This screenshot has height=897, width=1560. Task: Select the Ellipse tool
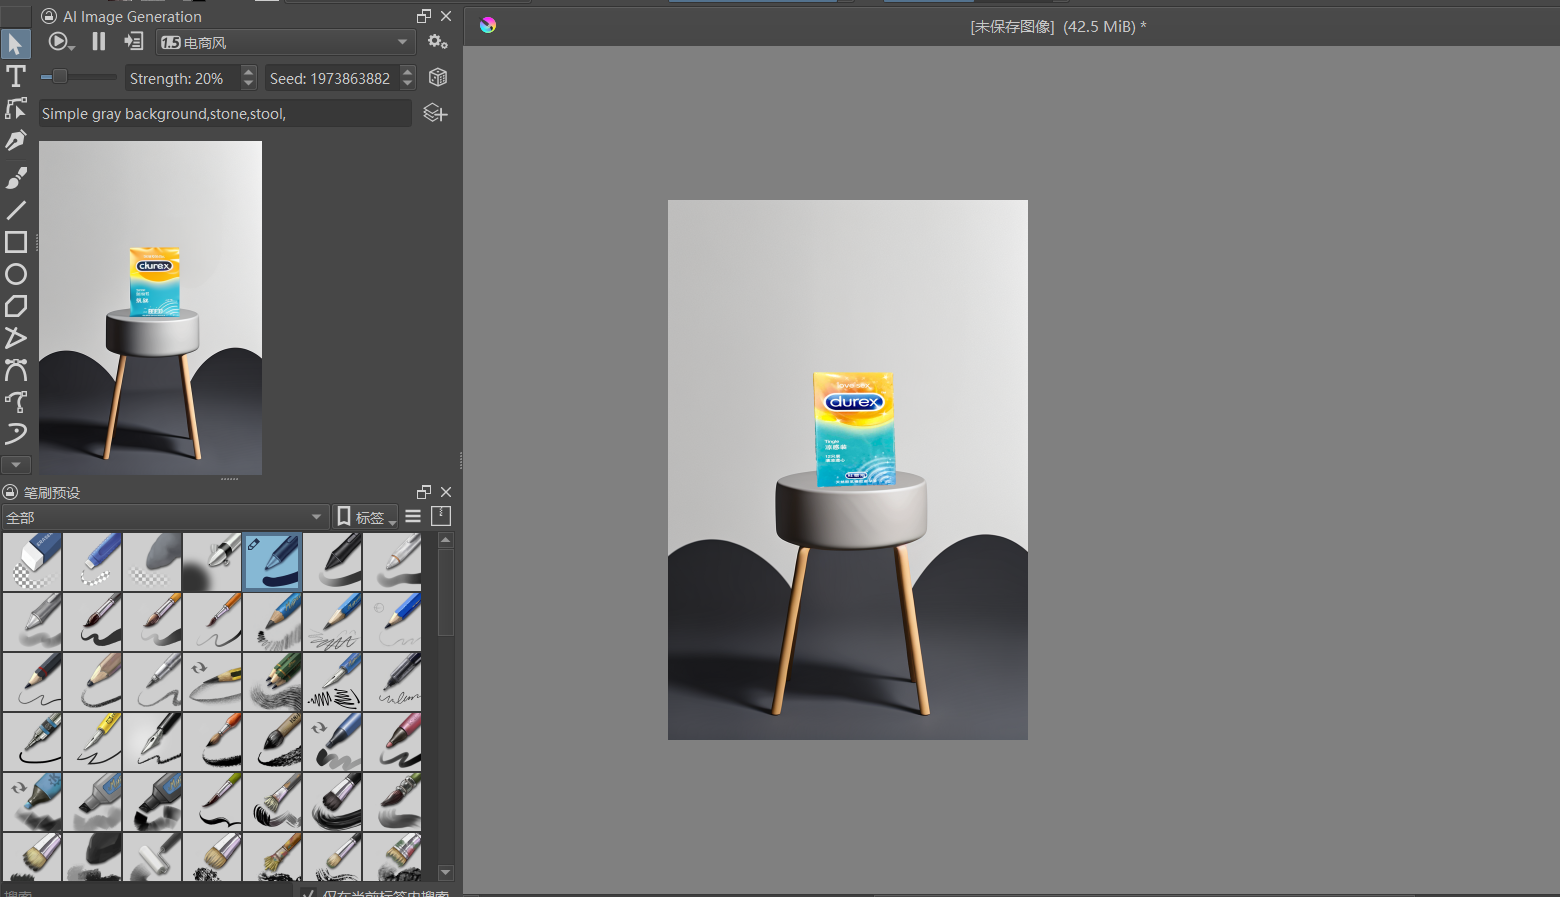(x=15, y=274)
